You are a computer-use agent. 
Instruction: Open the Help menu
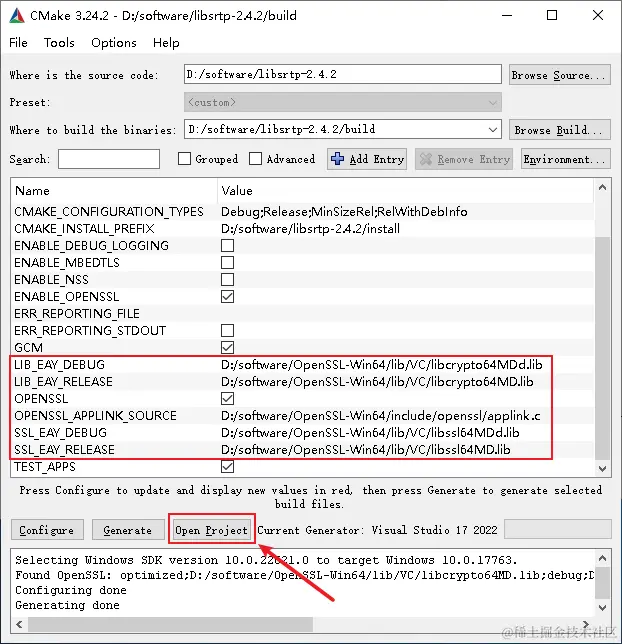point(166,43)
